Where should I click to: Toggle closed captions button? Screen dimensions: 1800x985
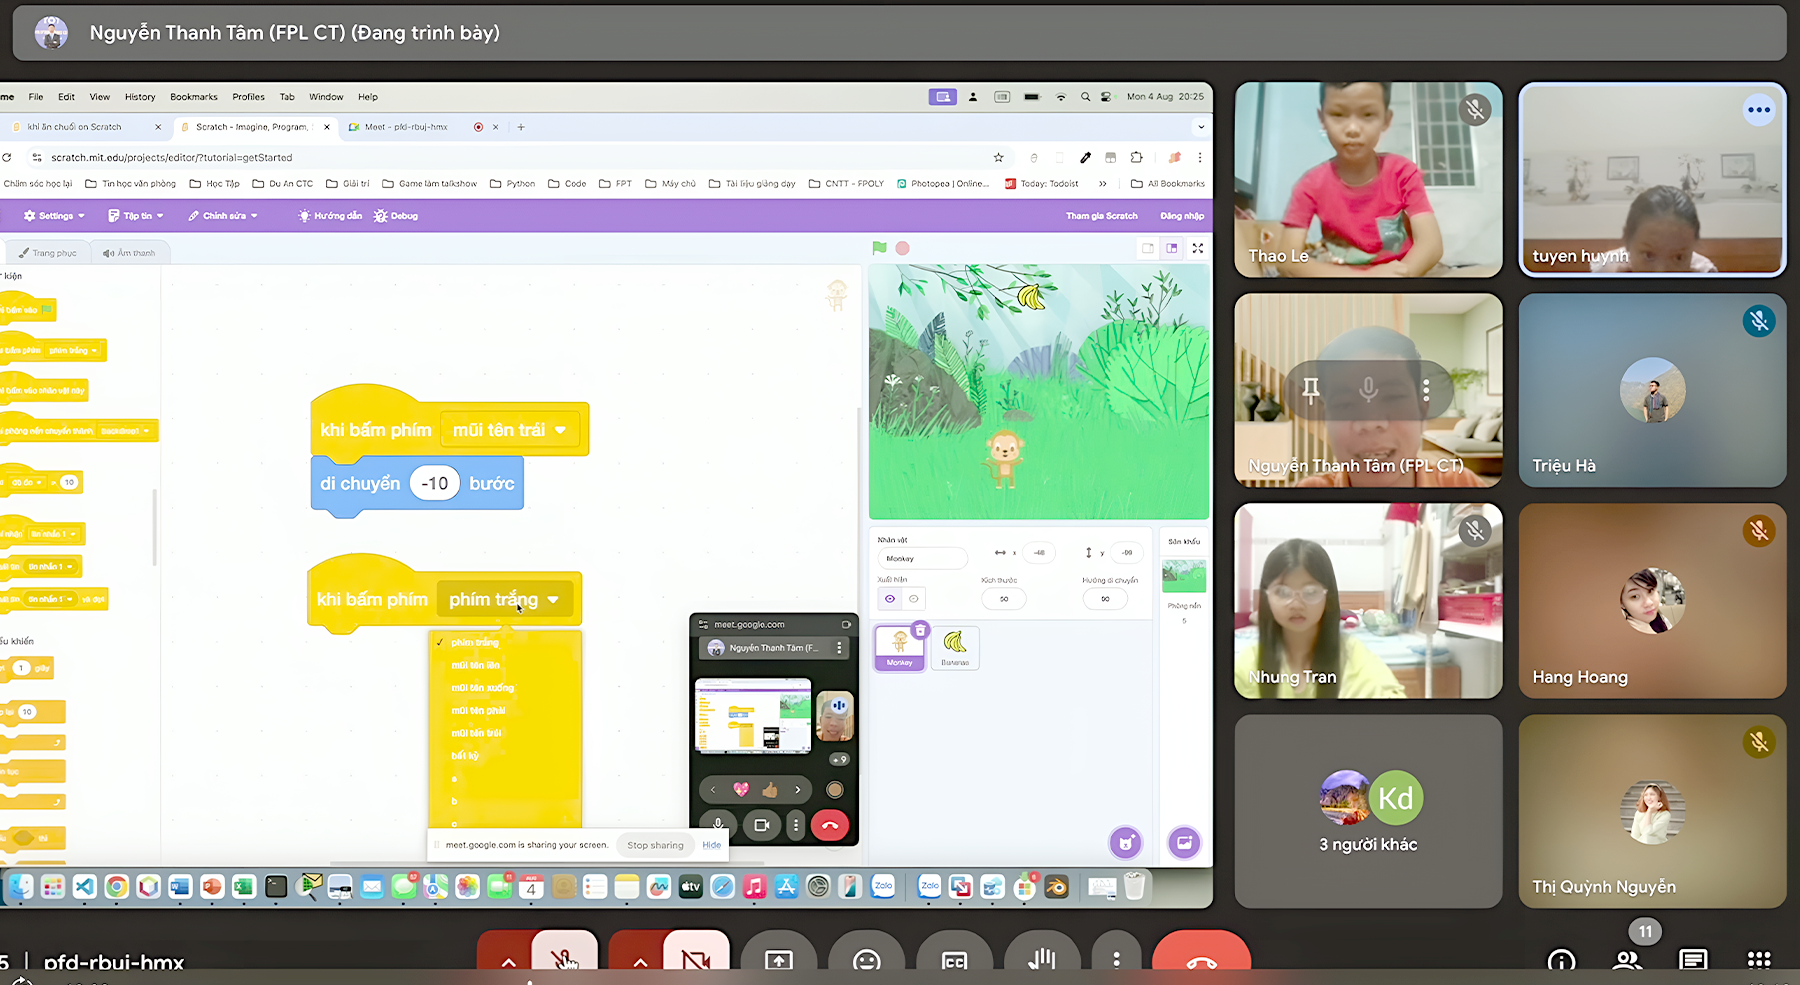(x=954, y=960)
